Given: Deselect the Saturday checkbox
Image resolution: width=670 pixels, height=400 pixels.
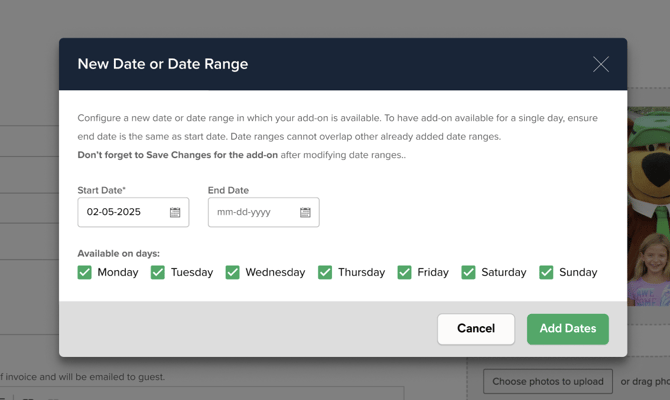Looking at the screenshot, I should pos(468,272).
